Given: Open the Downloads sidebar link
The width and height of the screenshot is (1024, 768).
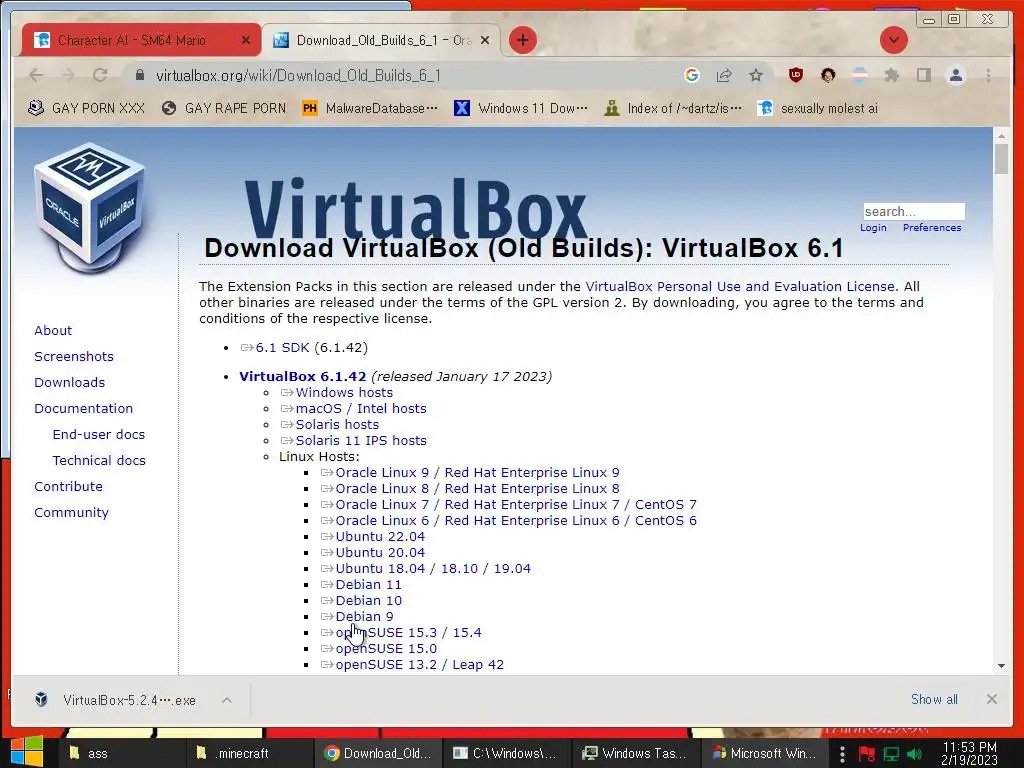Looking at the screenshot, I should click(69, 383).
